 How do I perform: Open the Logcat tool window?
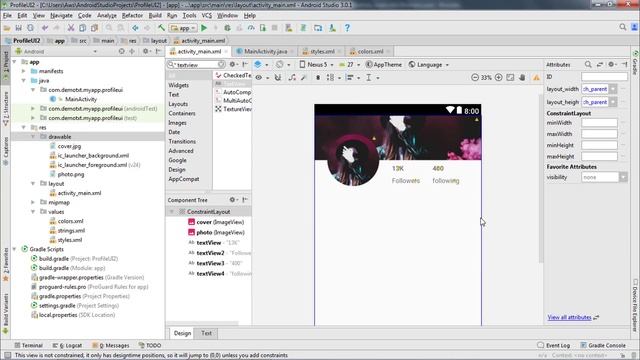point(67,345)
